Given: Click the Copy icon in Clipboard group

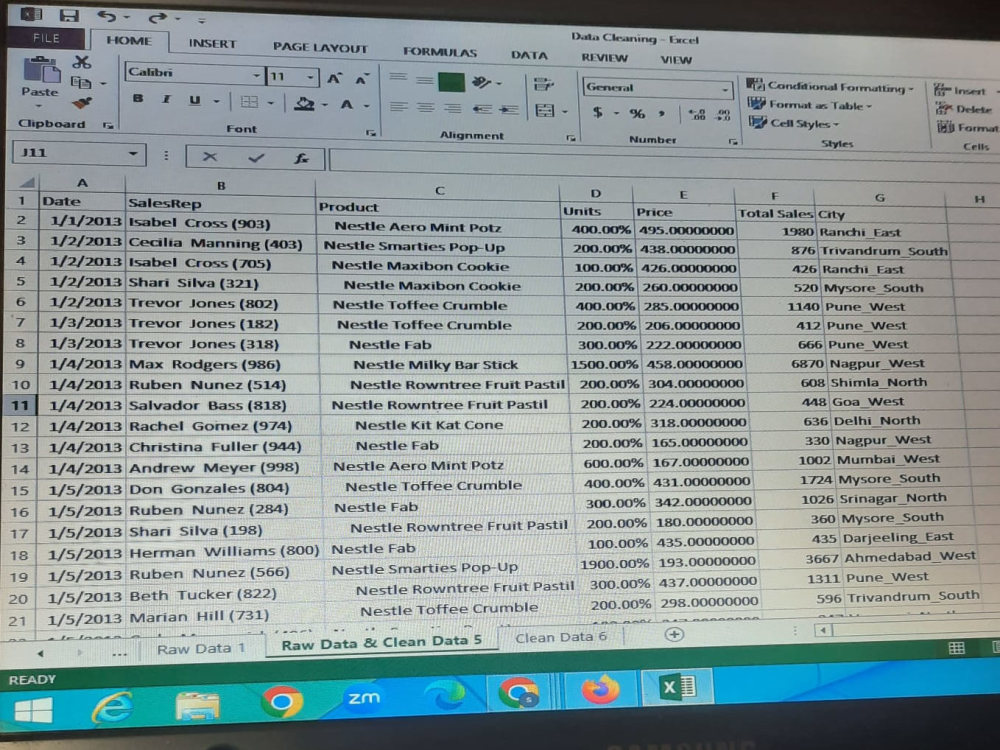Looking at the screenshot, I should tap(80, 82).
